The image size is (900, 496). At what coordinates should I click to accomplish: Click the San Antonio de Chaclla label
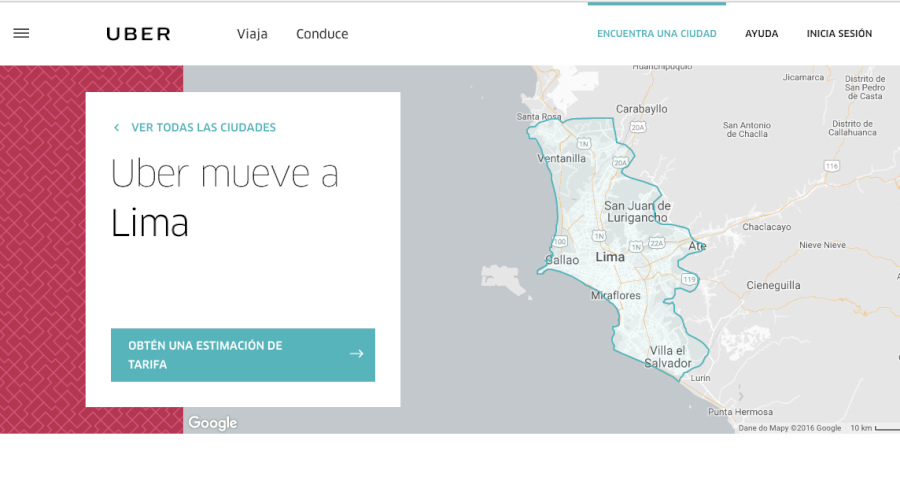coord(747,129)
